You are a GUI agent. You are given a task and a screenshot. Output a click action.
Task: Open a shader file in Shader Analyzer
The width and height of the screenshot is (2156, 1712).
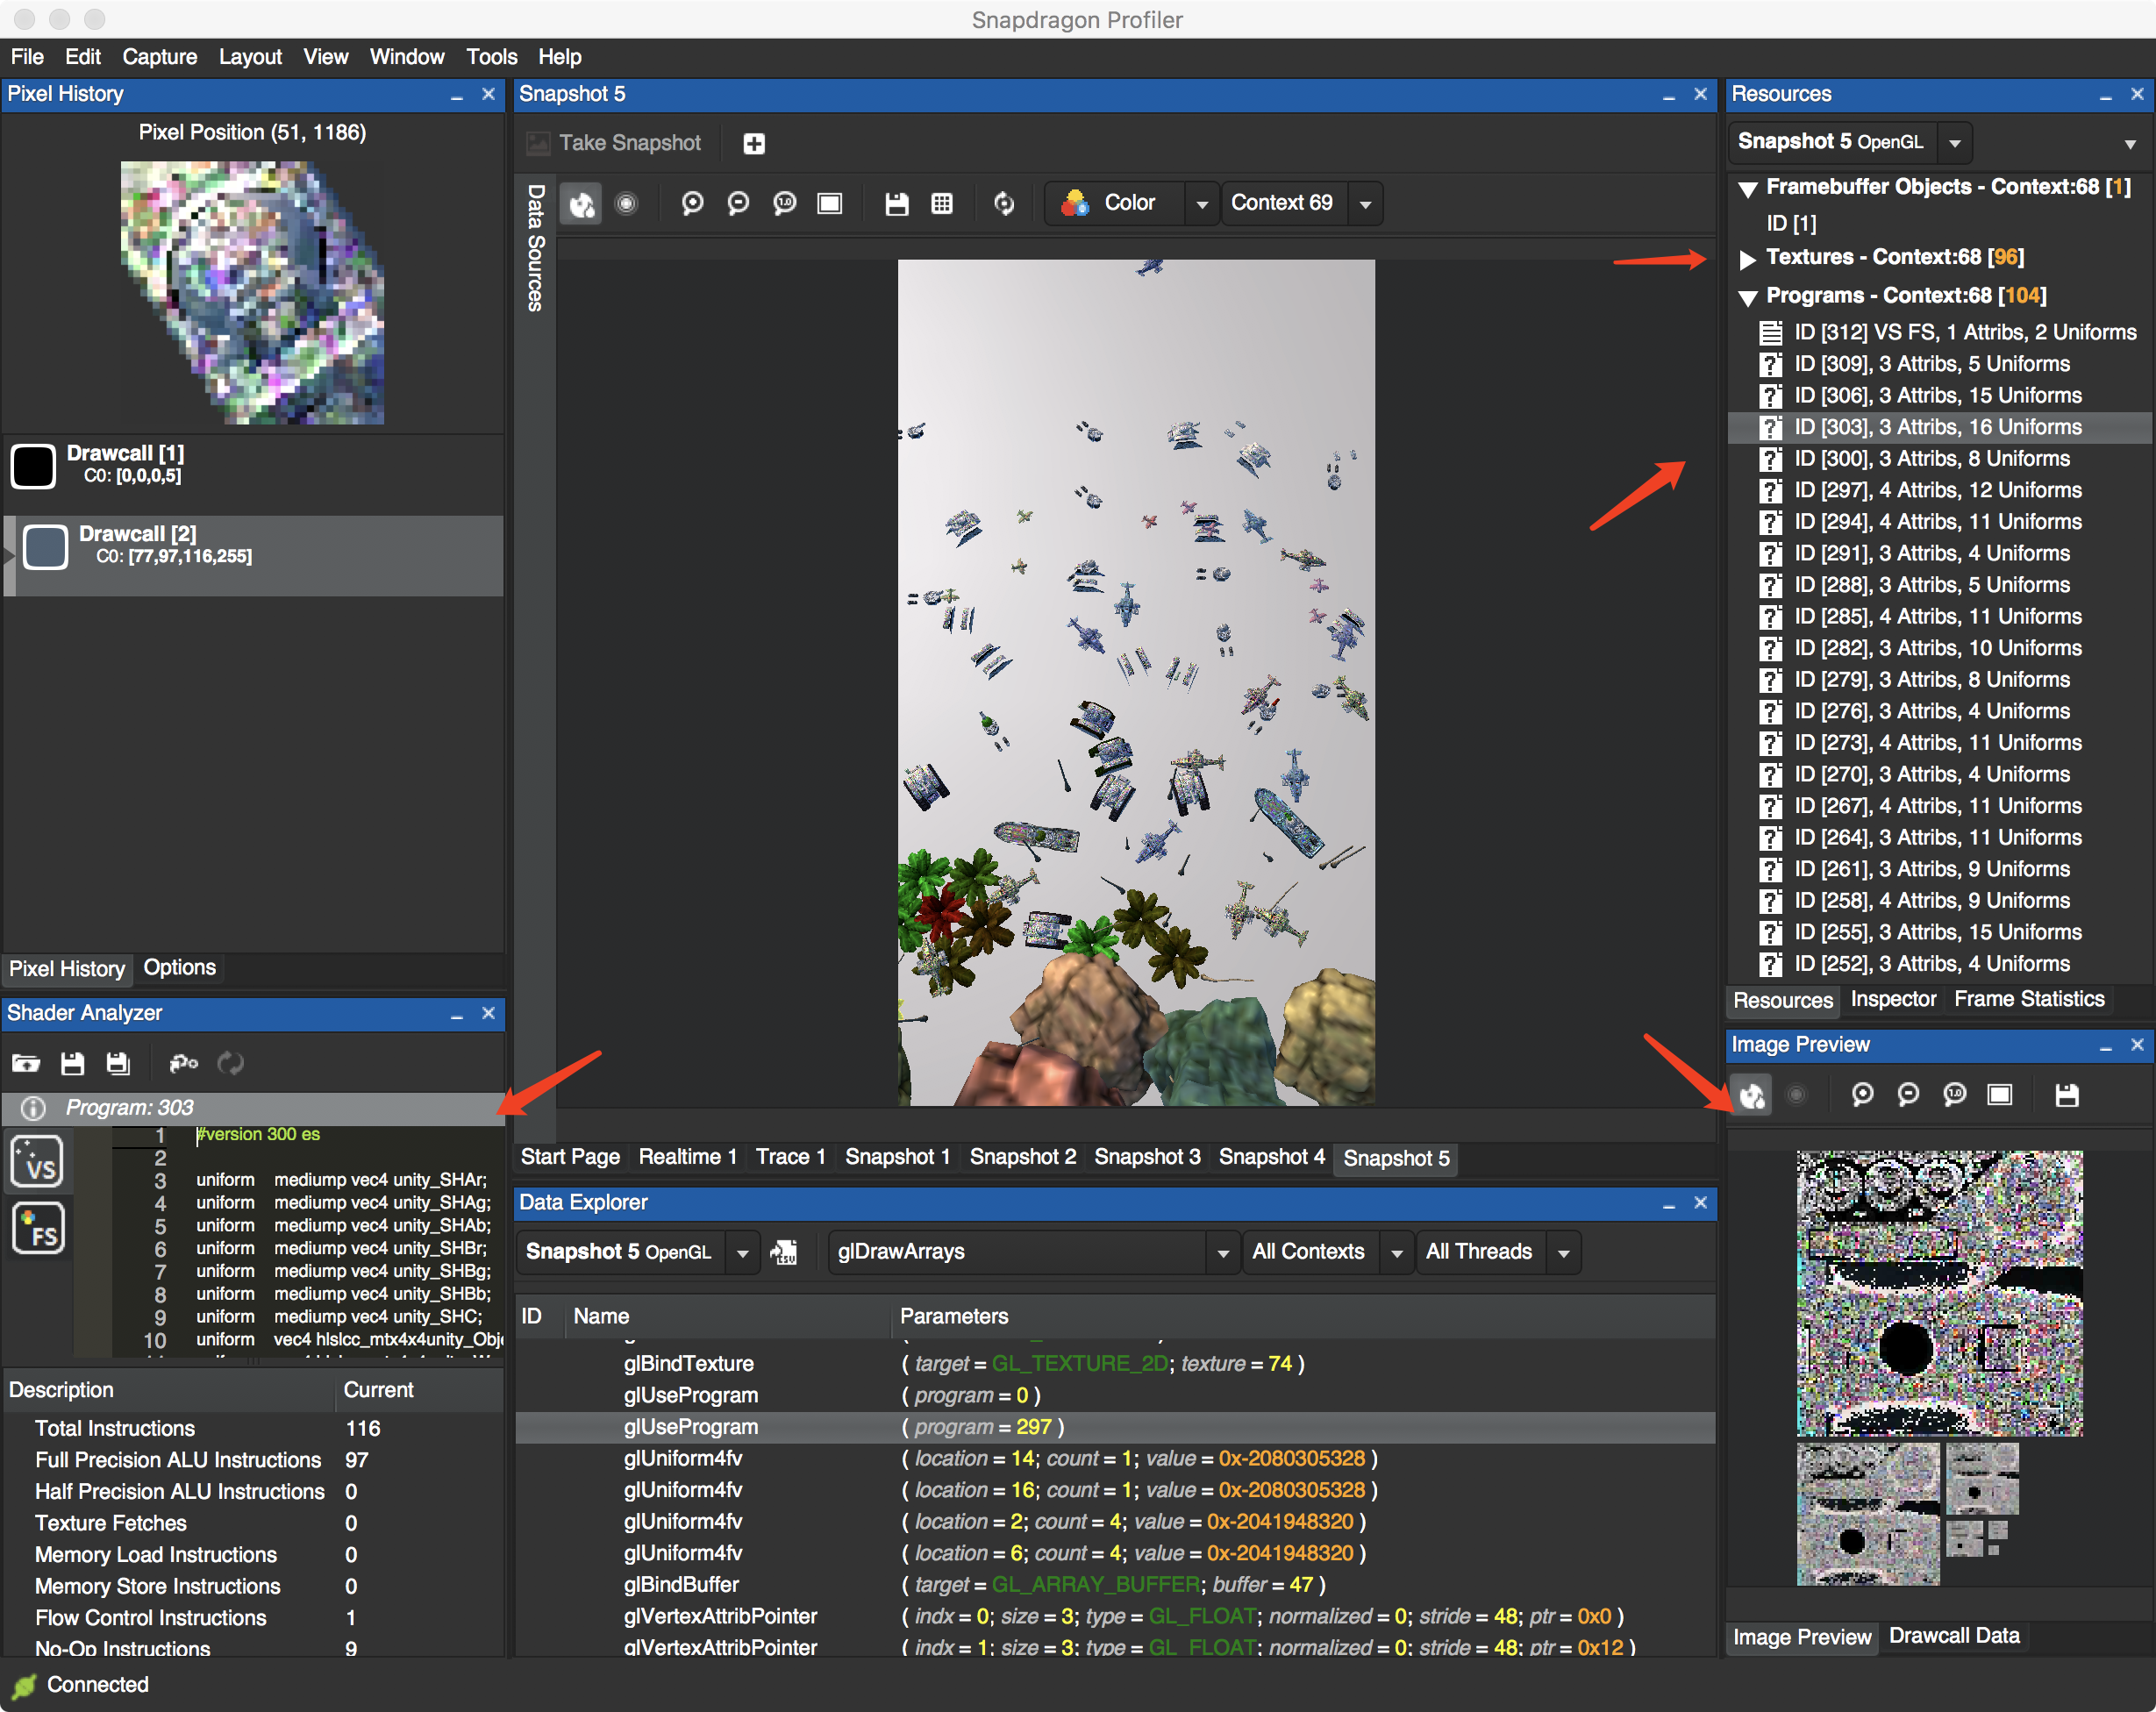click(x=25, y=1063)
